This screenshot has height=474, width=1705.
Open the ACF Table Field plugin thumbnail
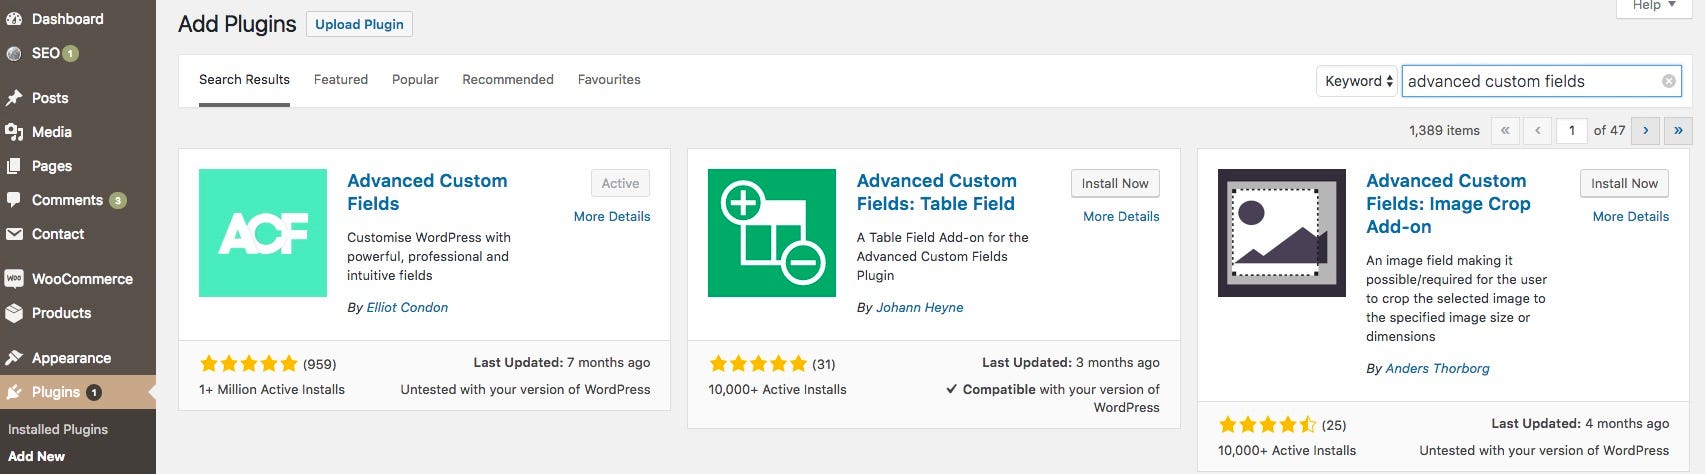click(x=772, y=233)
